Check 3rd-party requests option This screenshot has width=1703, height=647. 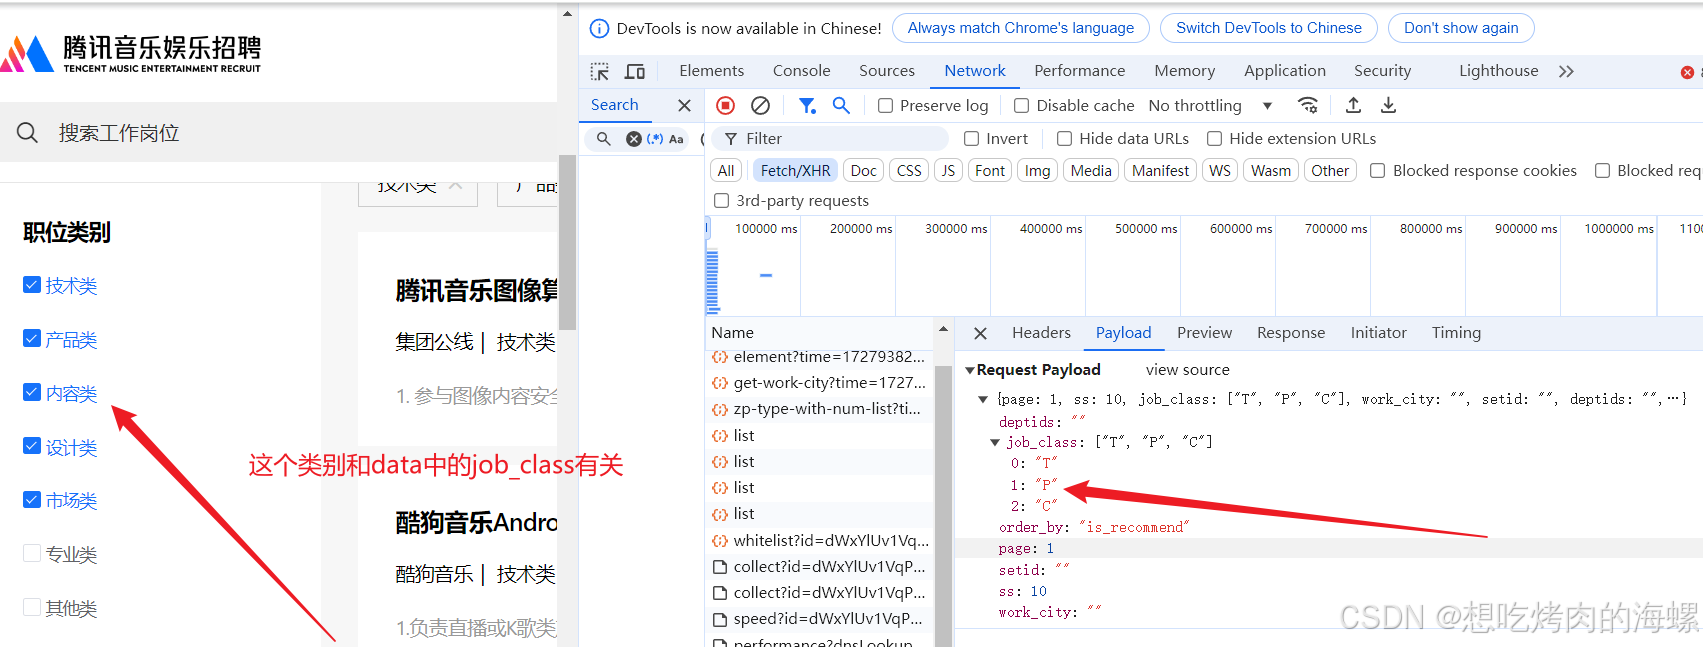[721, 201]
